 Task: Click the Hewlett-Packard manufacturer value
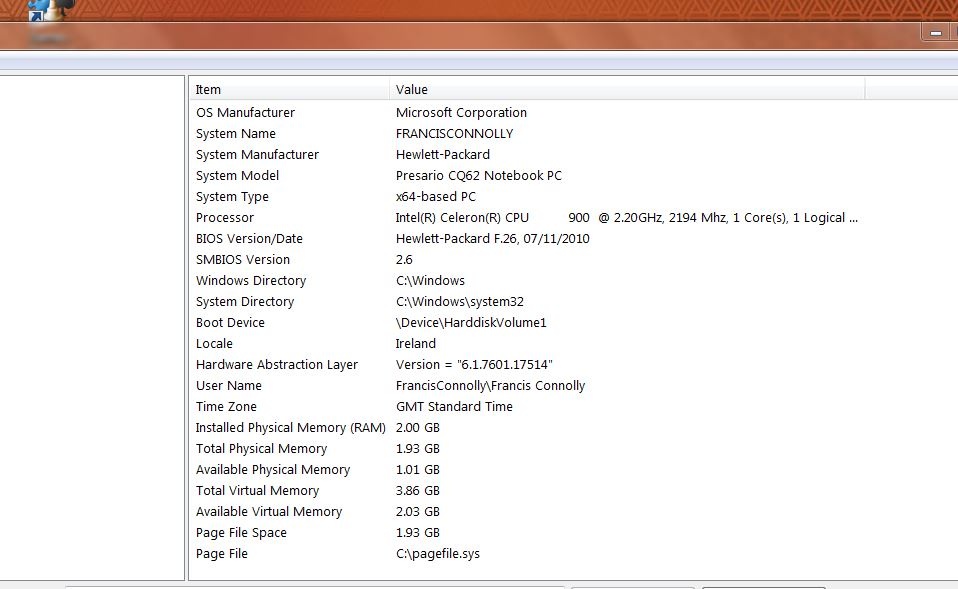coord(443,155)
